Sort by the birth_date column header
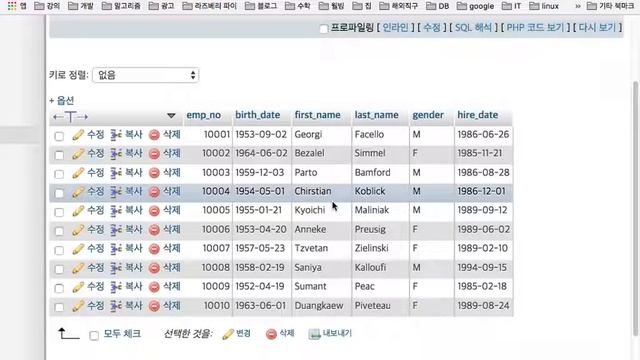Image resolution: width=640 pixels, height=360 pixels. tap(258, 115)
